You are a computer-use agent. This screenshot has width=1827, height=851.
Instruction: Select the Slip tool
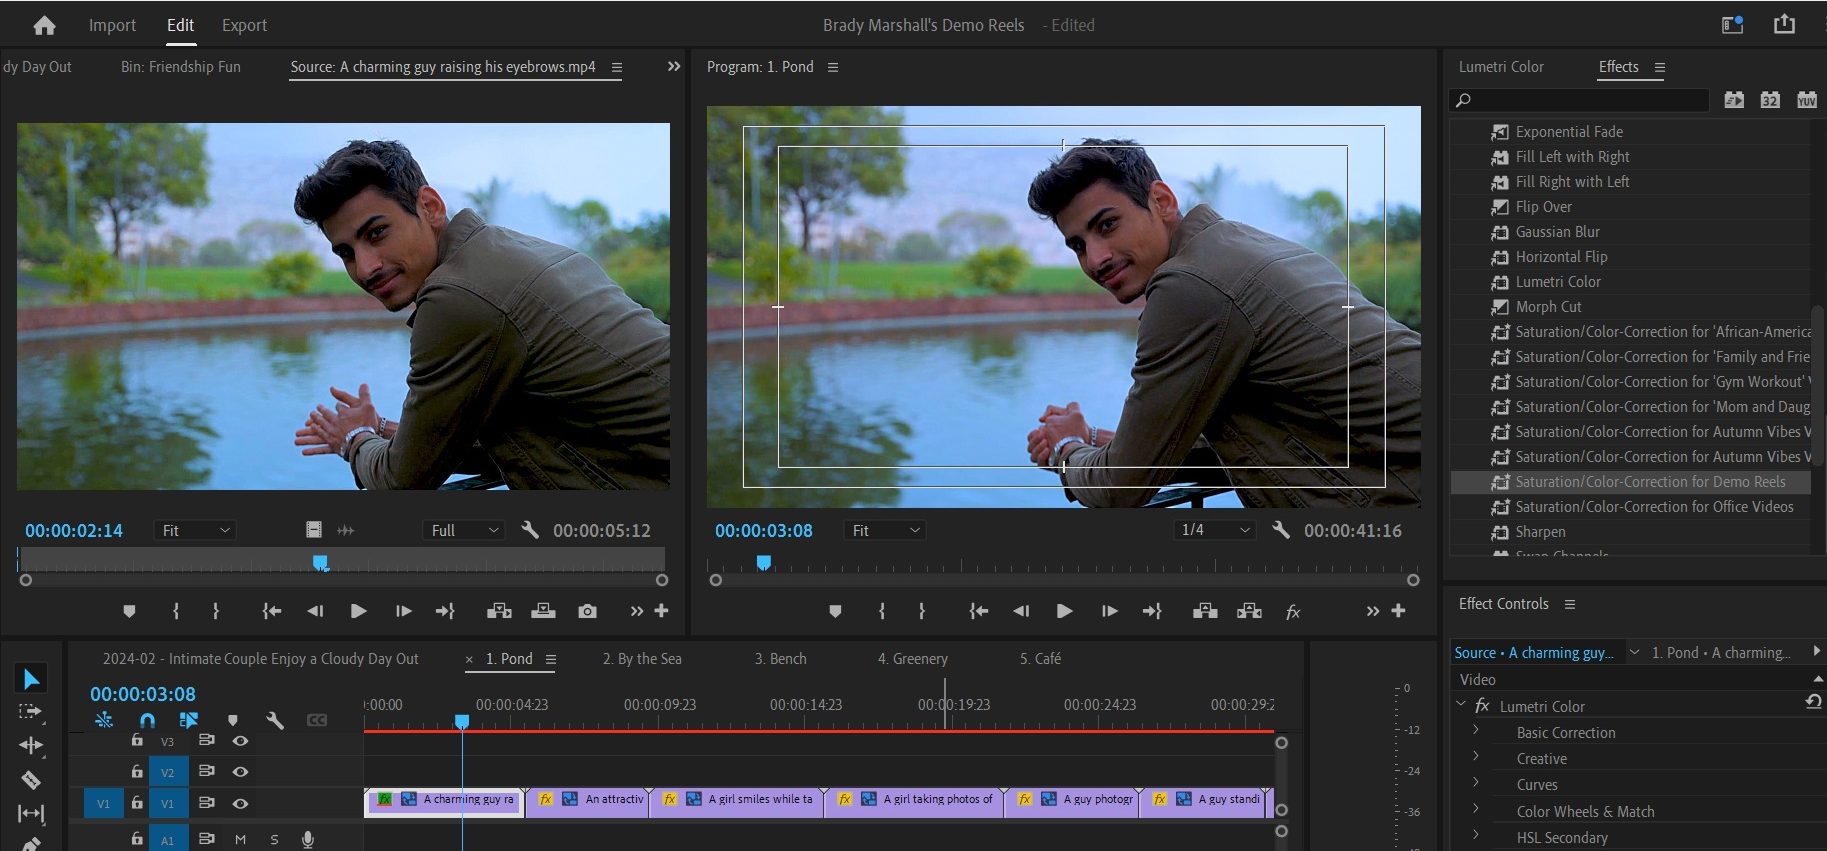pyautogui.click(x=30, y=814)
